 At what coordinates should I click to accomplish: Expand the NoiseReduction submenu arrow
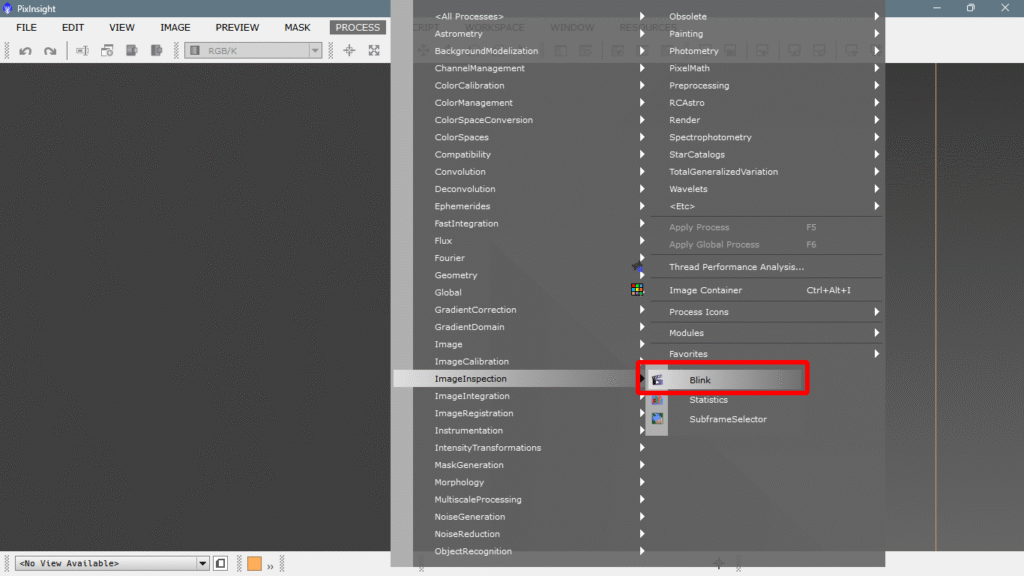click(x=642, y=534)
